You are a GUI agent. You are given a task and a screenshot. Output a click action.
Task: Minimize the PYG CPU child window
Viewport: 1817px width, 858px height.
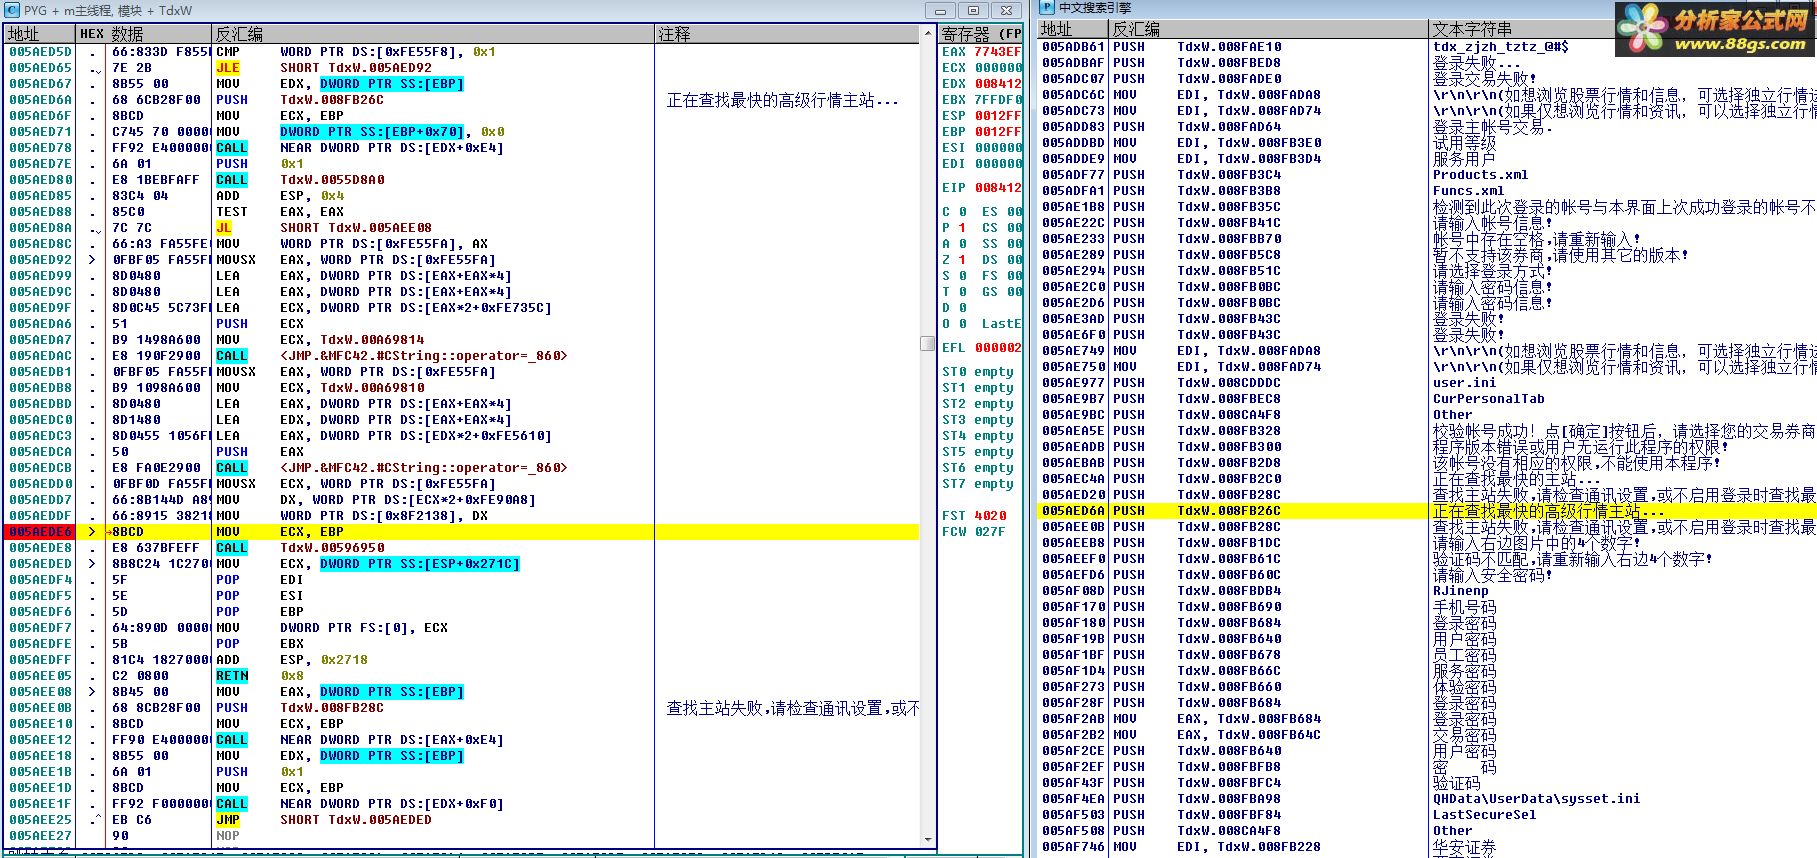(x=942, y=10)
